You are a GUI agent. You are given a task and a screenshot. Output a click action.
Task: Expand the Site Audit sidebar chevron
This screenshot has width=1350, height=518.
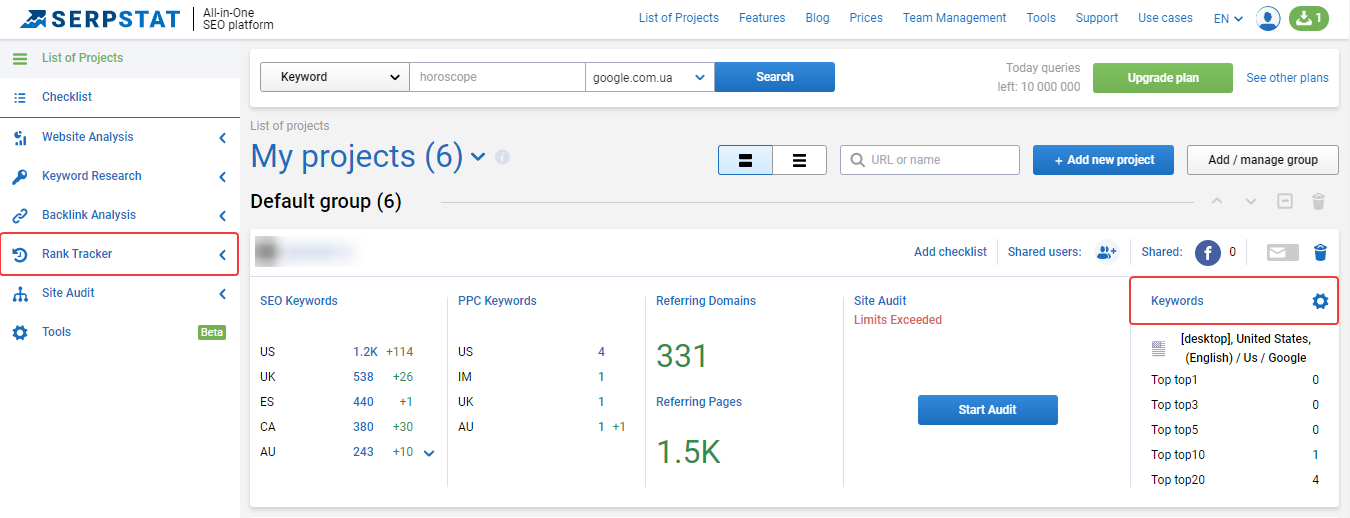coord(223,293)
